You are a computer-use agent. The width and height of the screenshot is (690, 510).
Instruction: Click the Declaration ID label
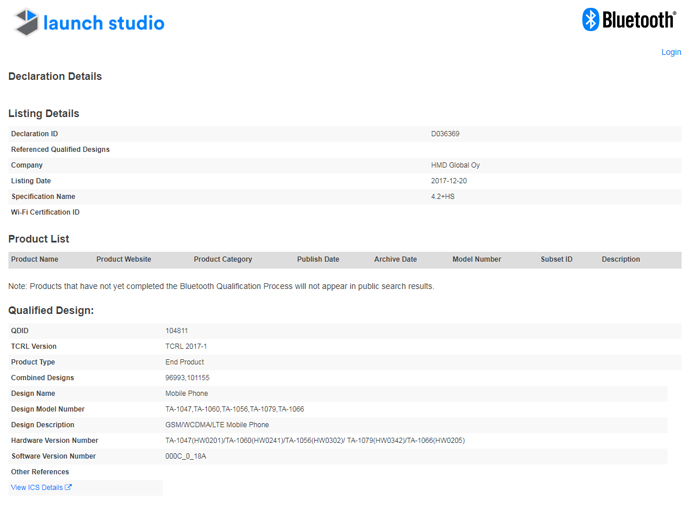pos(34,134)
